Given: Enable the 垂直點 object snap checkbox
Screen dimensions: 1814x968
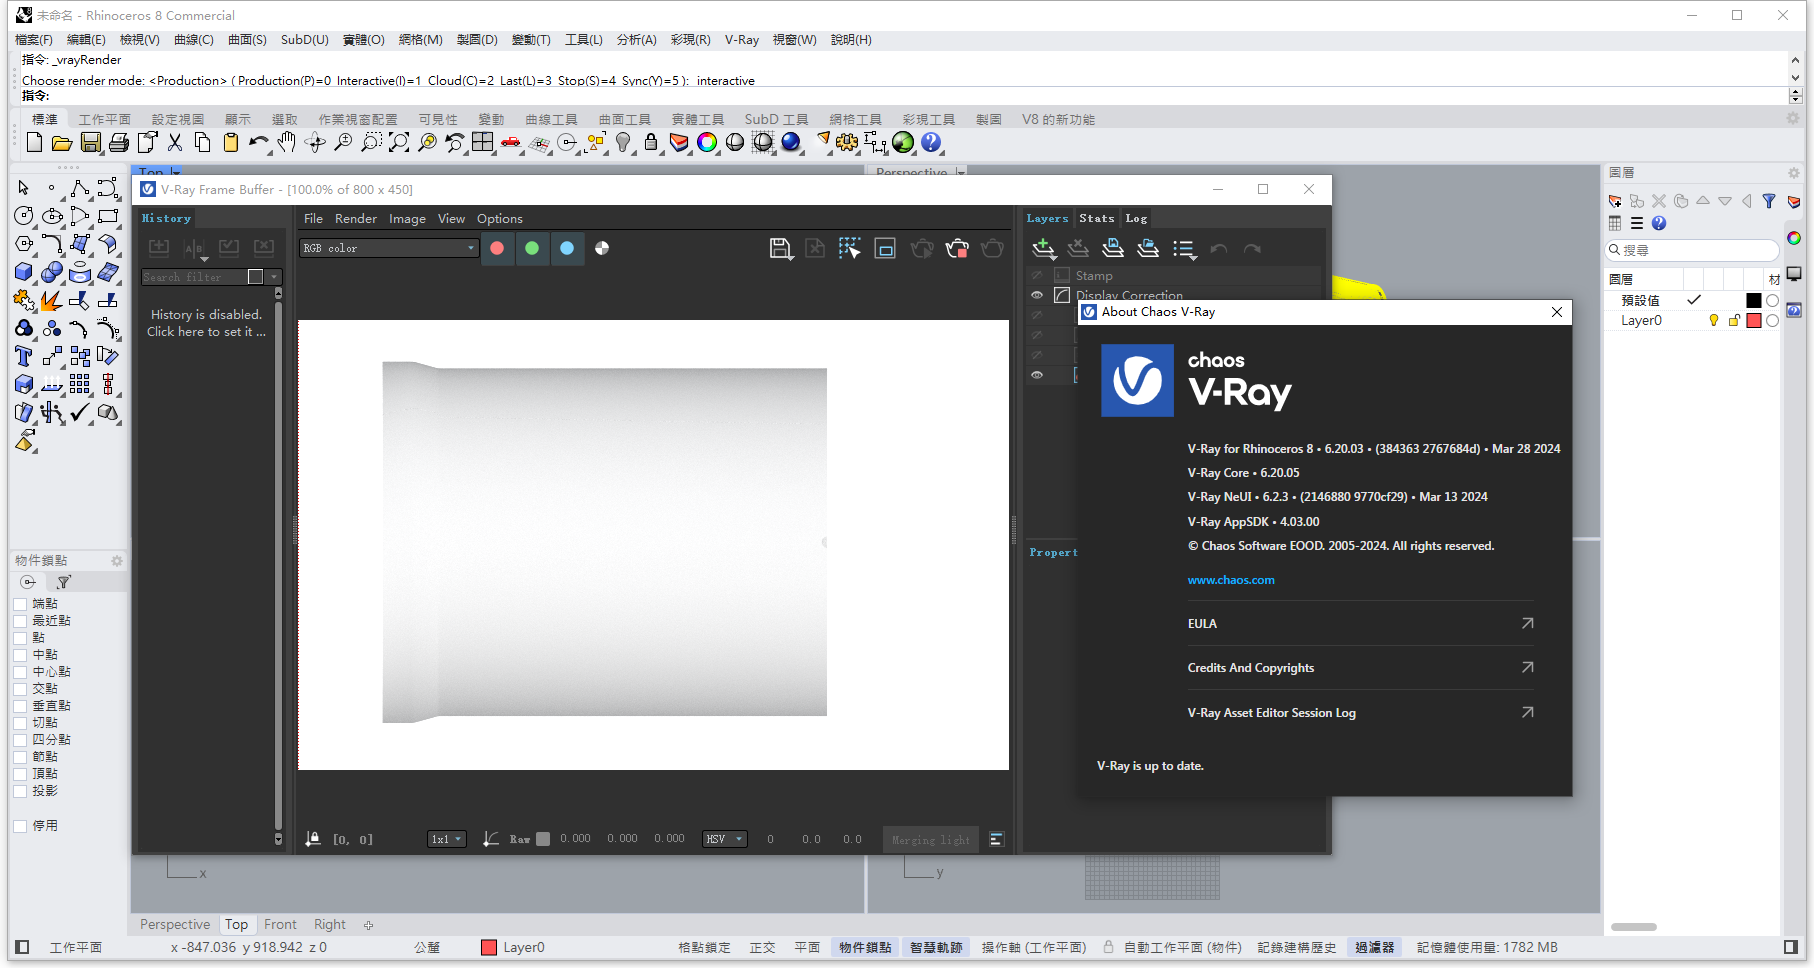Looking at the screenshot, I should point(20,706).
